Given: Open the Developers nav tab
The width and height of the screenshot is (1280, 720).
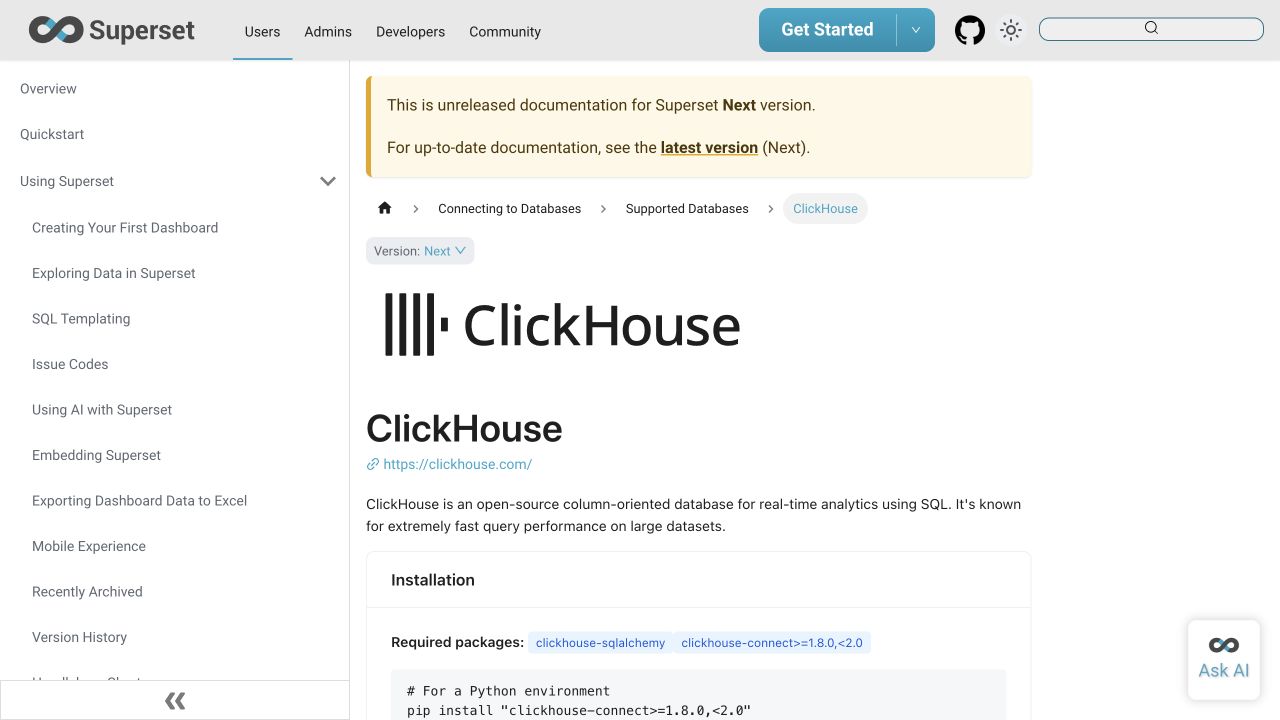Looking at the screenshot, I should 410,31.
